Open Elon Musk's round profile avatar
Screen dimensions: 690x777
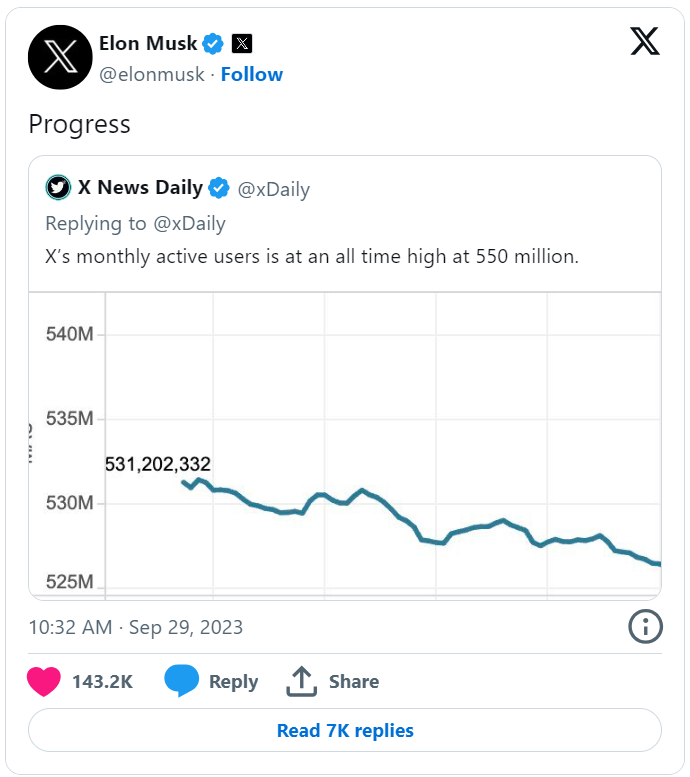pyautogui.click(x=60, y=57)
